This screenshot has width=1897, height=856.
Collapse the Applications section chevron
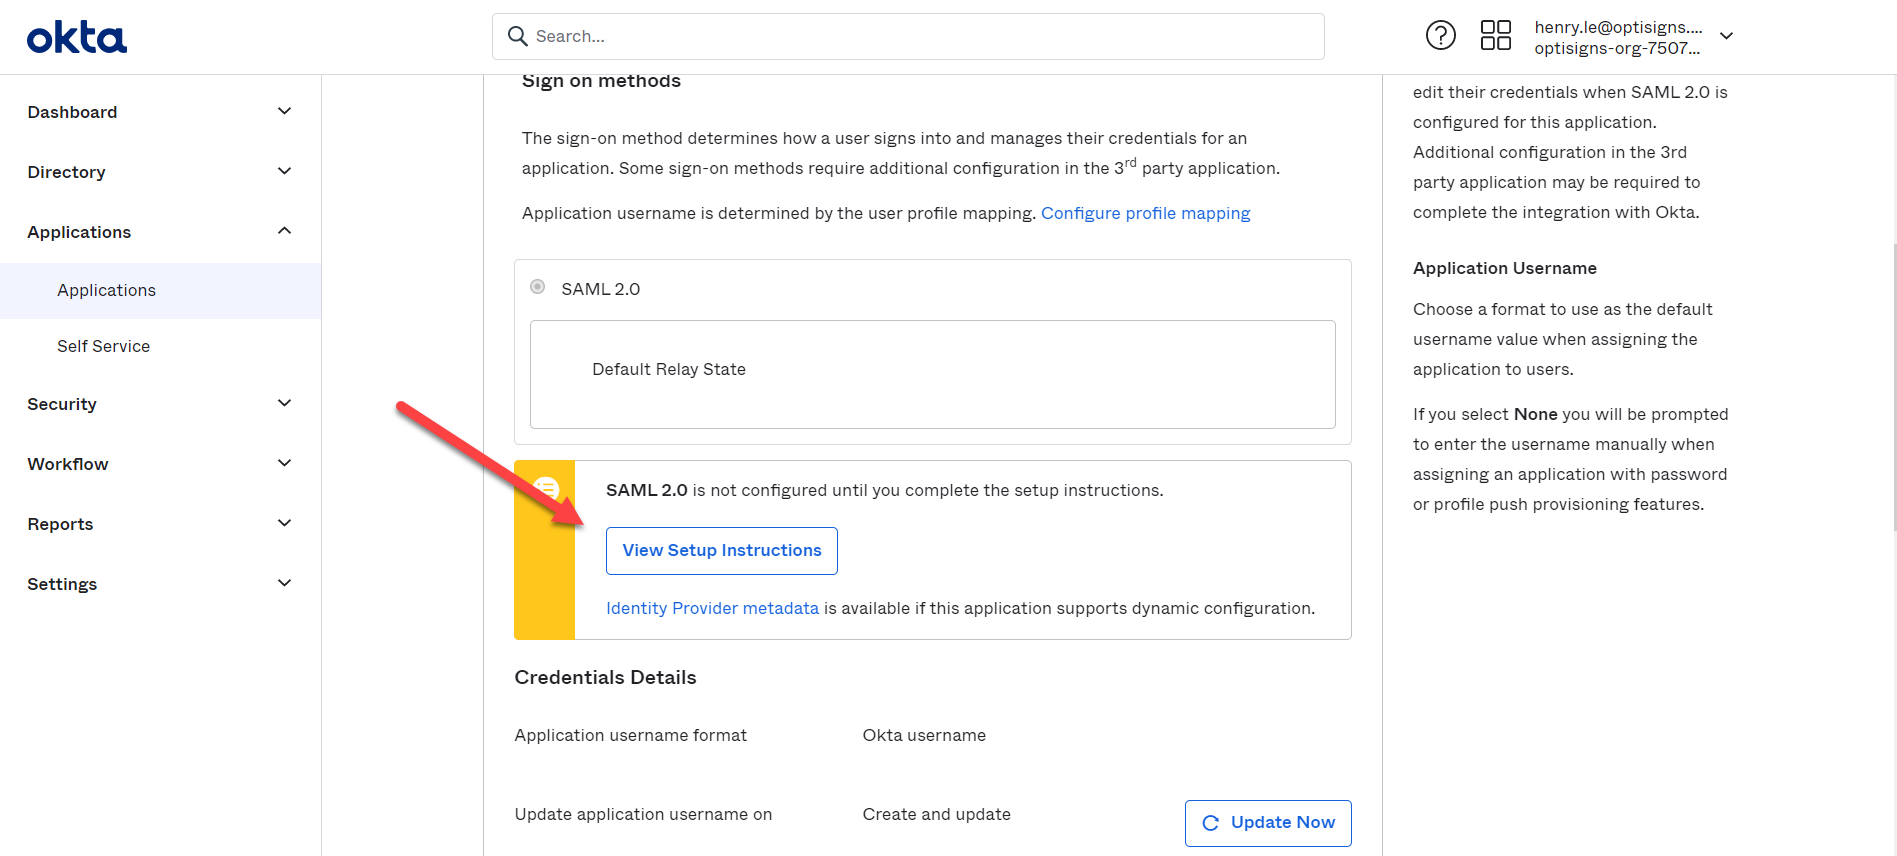[x=284, y=231]
